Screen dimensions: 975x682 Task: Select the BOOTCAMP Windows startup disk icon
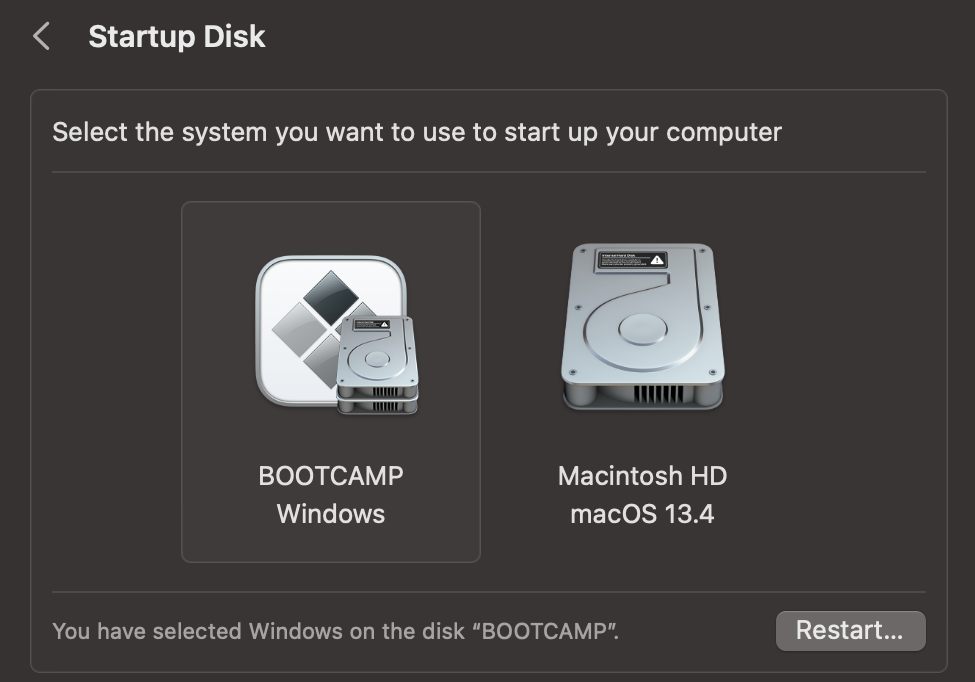click(330, 330)
